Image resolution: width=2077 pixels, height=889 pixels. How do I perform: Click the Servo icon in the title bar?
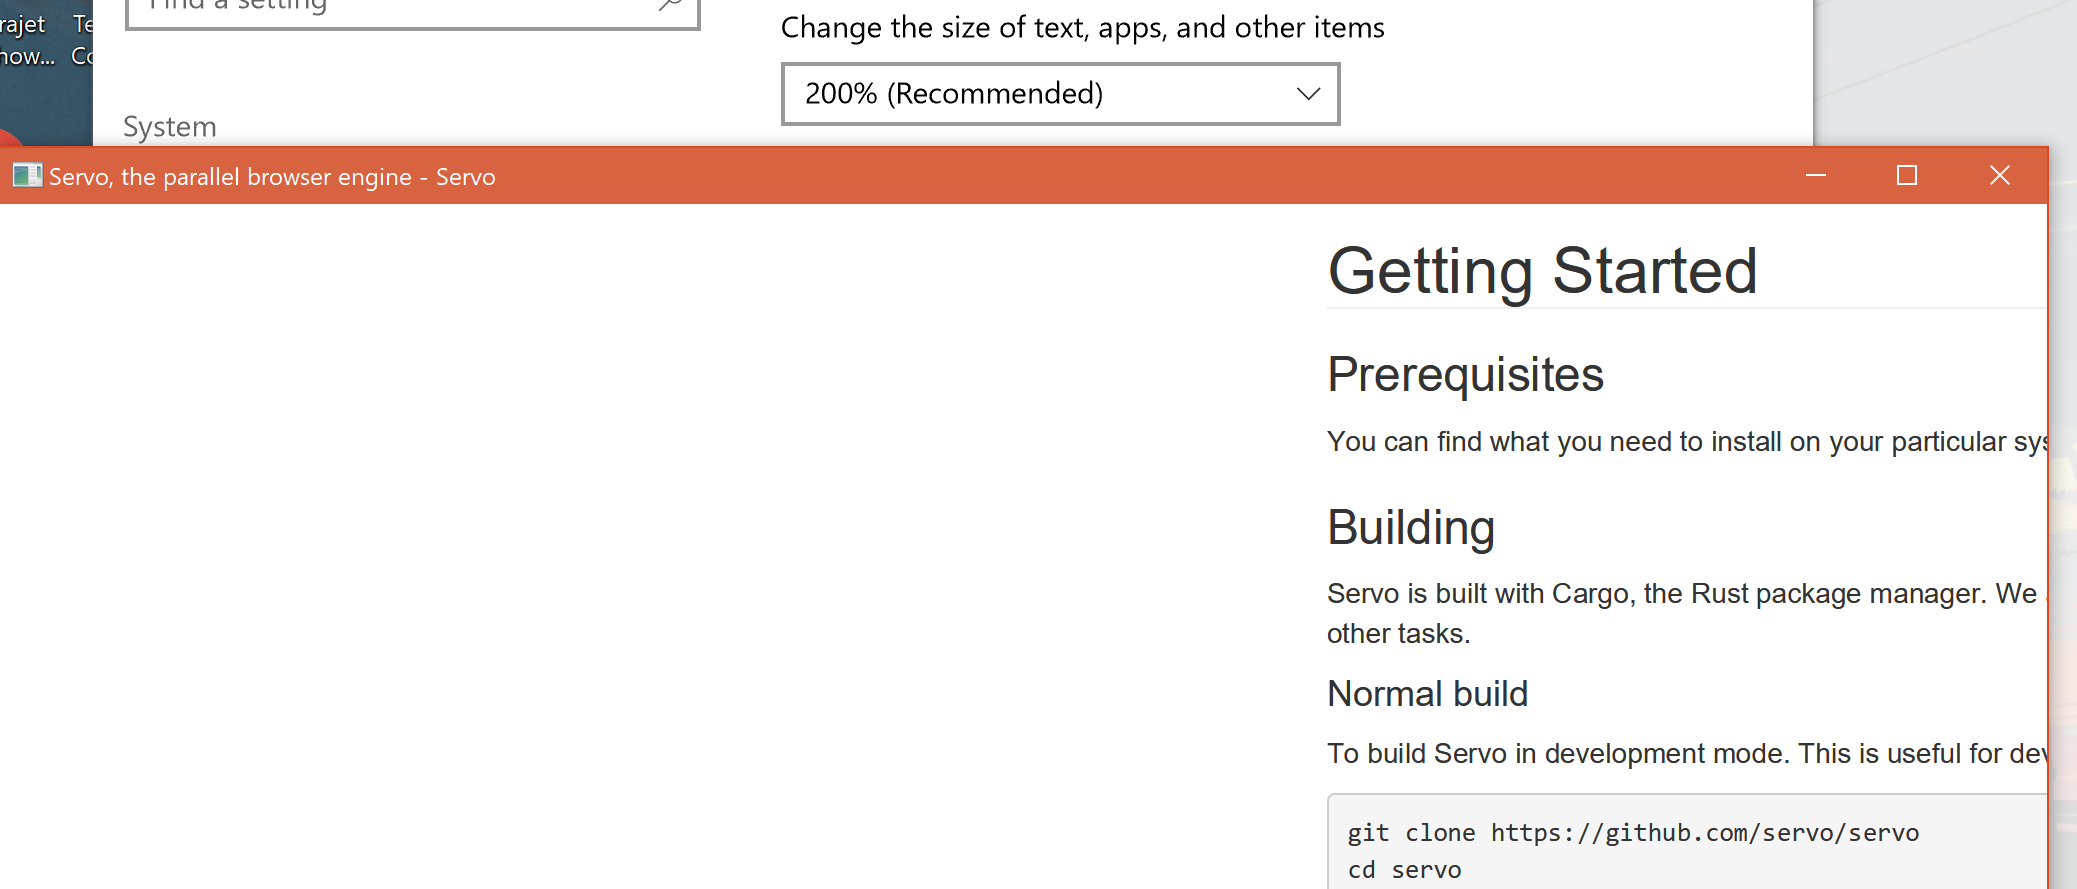(26, 175)
